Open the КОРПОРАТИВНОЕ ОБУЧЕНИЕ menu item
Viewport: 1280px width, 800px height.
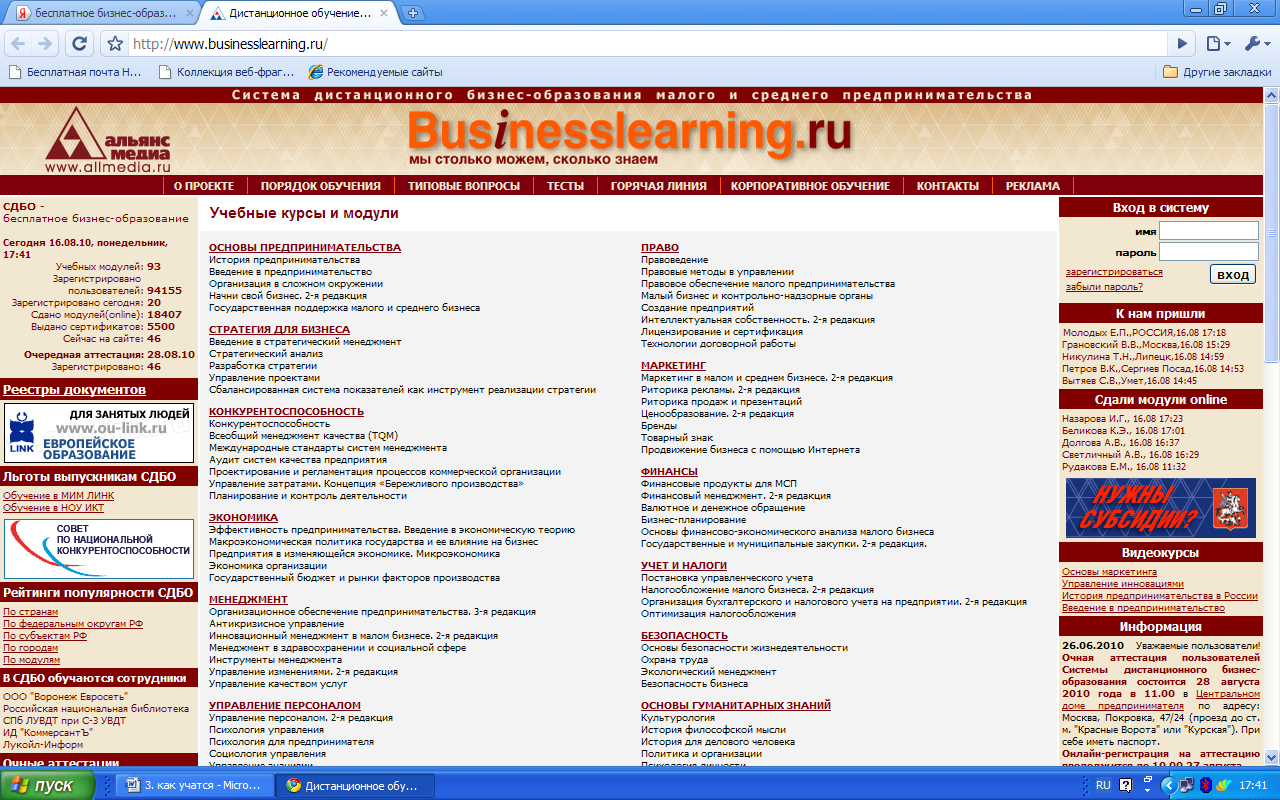click(x=810, y=186)
